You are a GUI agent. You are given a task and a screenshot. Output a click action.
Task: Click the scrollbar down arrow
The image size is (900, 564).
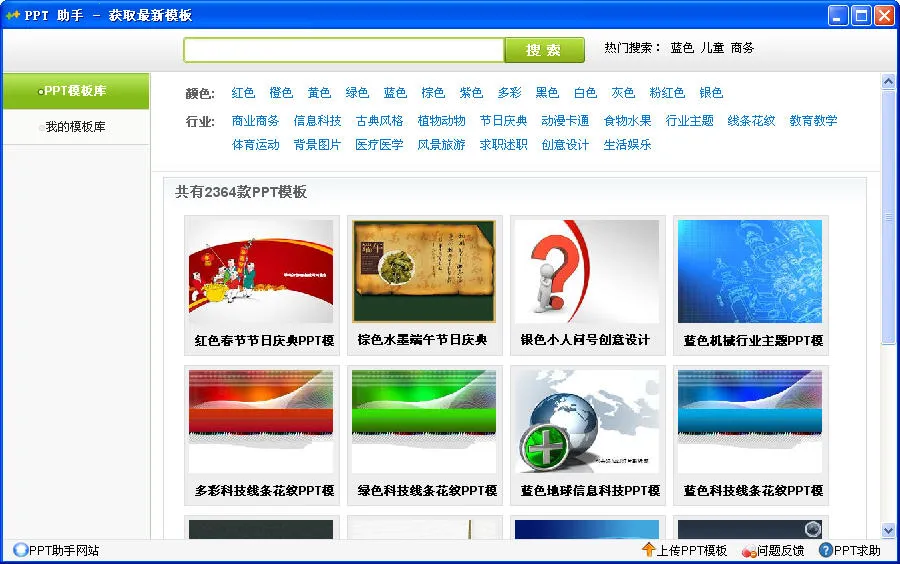[888, 530]
